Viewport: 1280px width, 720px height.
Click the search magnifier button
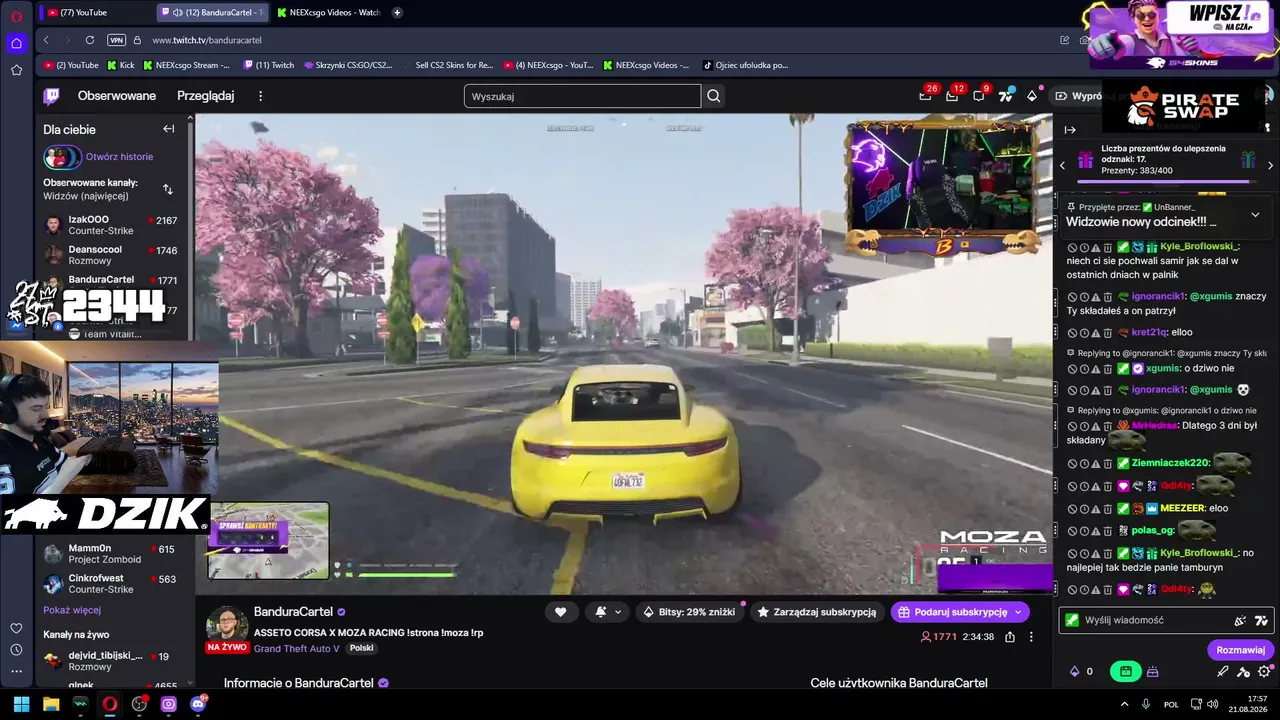click(714, 96)
